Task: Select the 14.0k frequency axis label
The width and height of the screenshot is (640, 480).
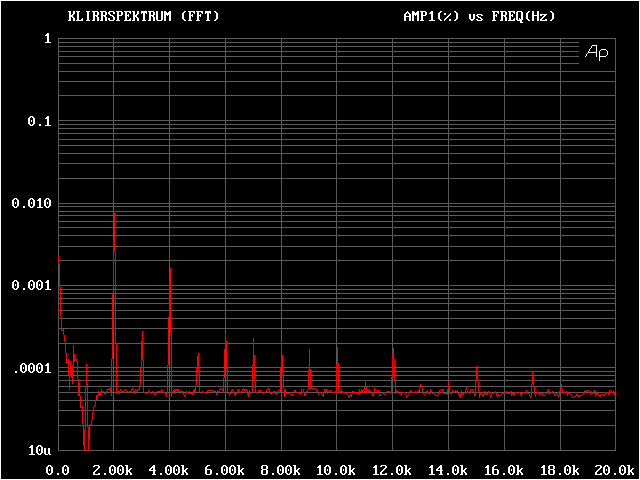Action: pyautogui.click(x=448, y=469)
